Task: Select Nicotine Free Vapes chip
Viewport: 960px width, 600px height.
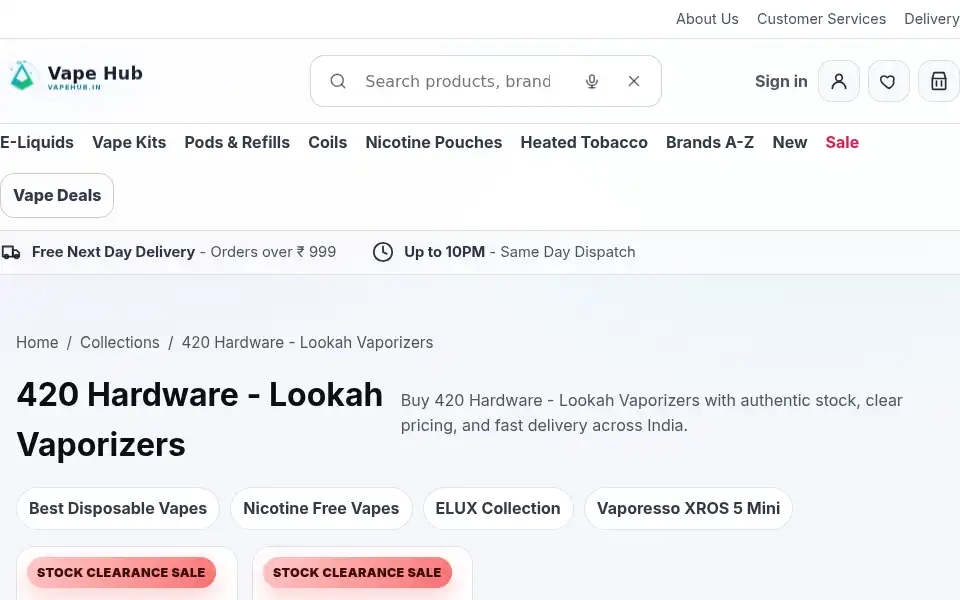Action: tap(321, 508)
